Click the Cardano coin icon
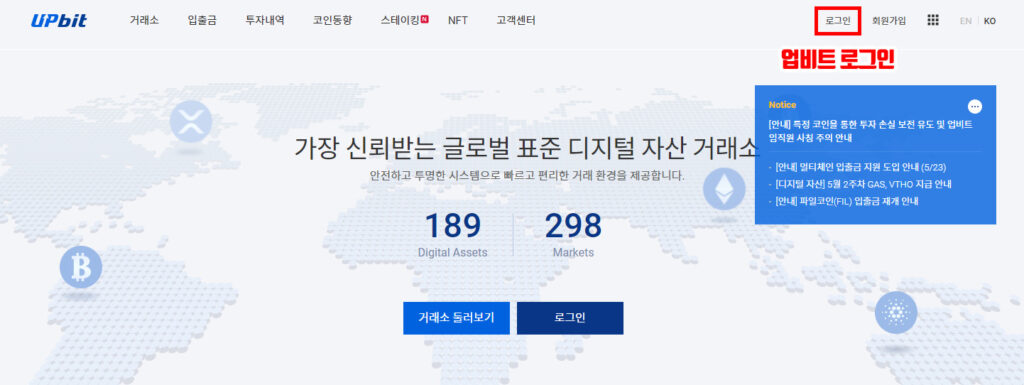This screenshot has height=385, width=1024. (x=896, y=313)
